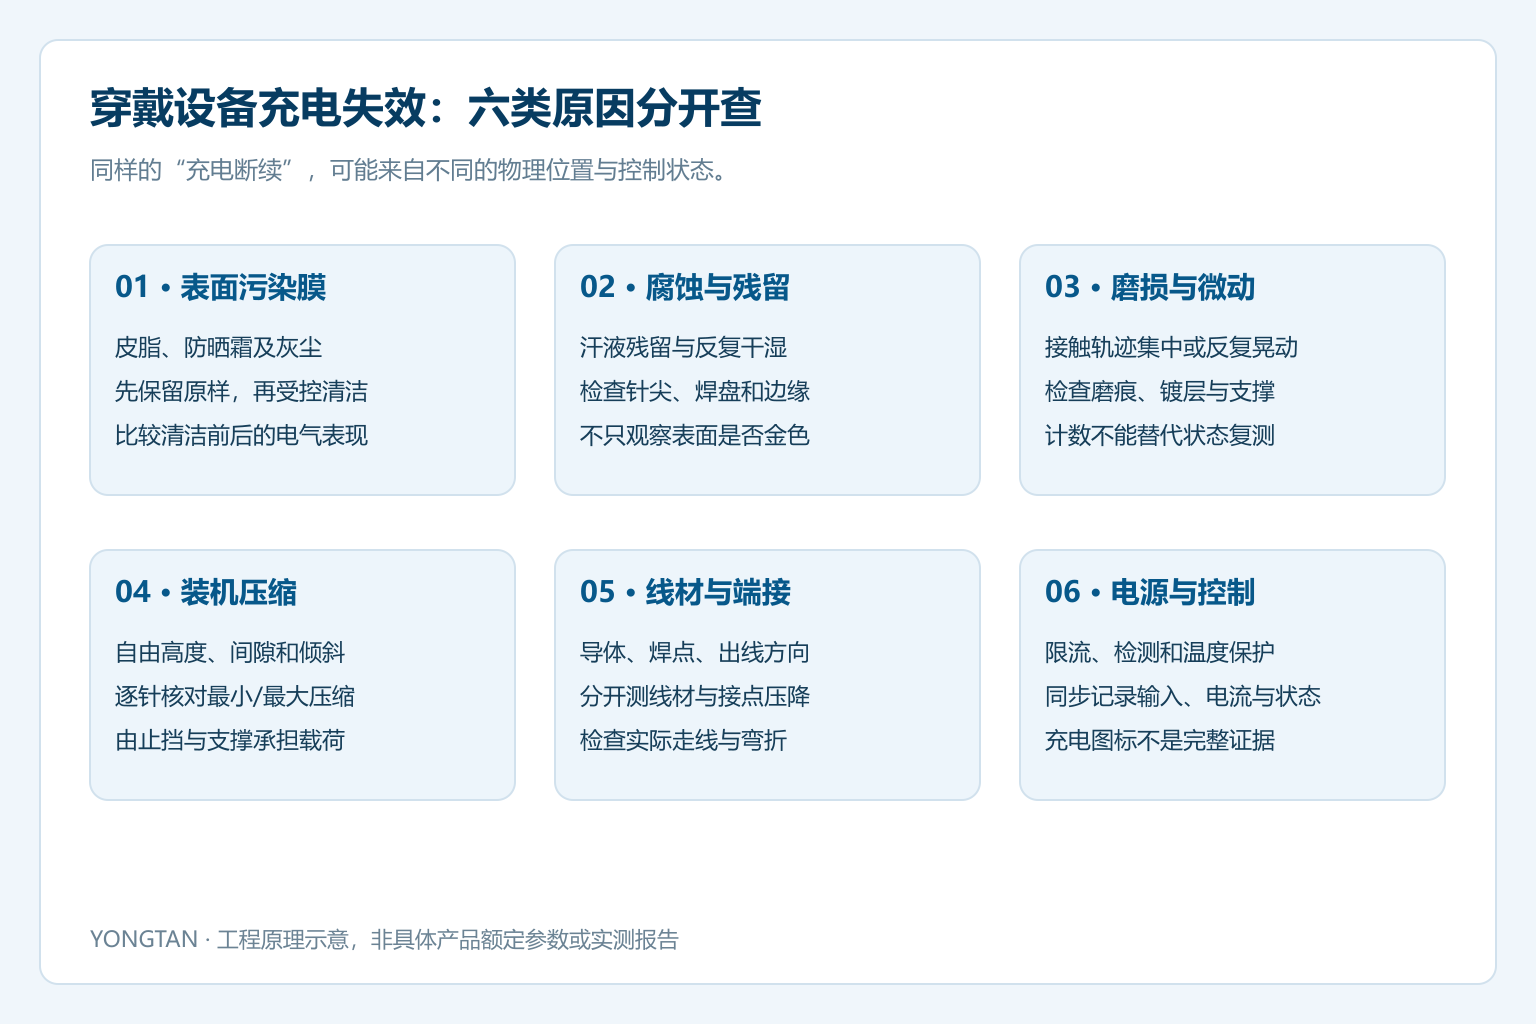Select the line "自由高度、间隙和倾斜"

[230, 652]
